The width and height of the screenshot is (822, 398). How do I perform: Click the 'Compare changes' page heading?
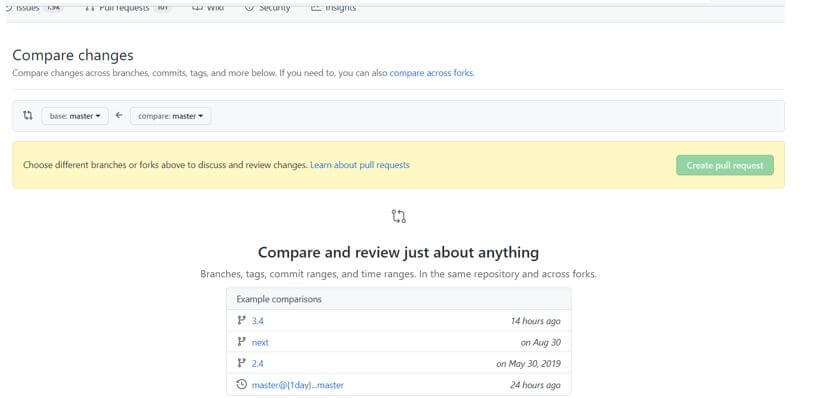[73, 55]
